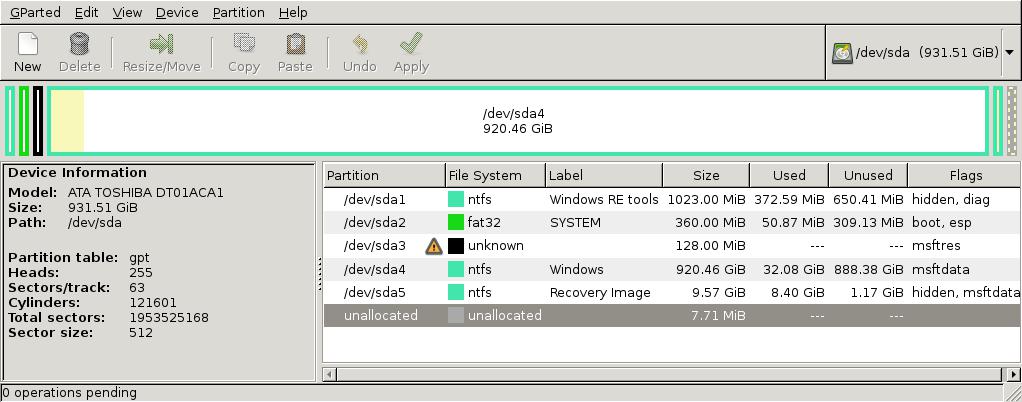This screenshot has width=1022, height=402.
Task: Click the warning icon on the /dev/sda3 row
Action: [x=434, y=246]
